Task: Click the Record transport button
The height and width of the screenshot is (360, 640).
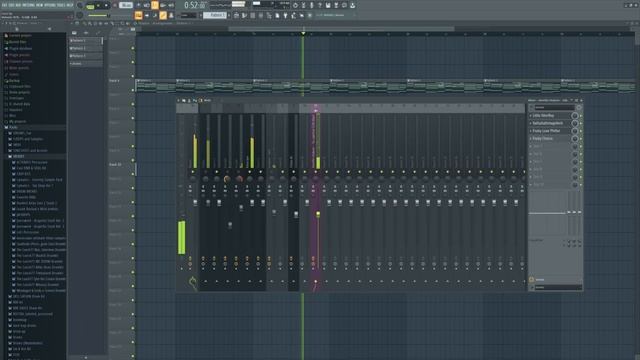Action: point(115,5)
